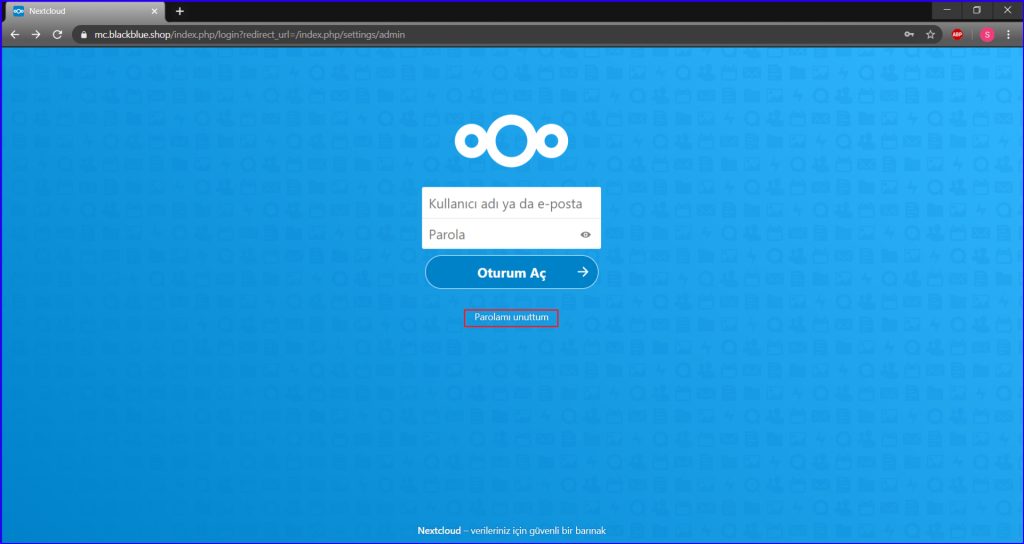The image size is (1024, 544).
Task: Click the Parolamı unuttum link
Action: click(511, 317)
